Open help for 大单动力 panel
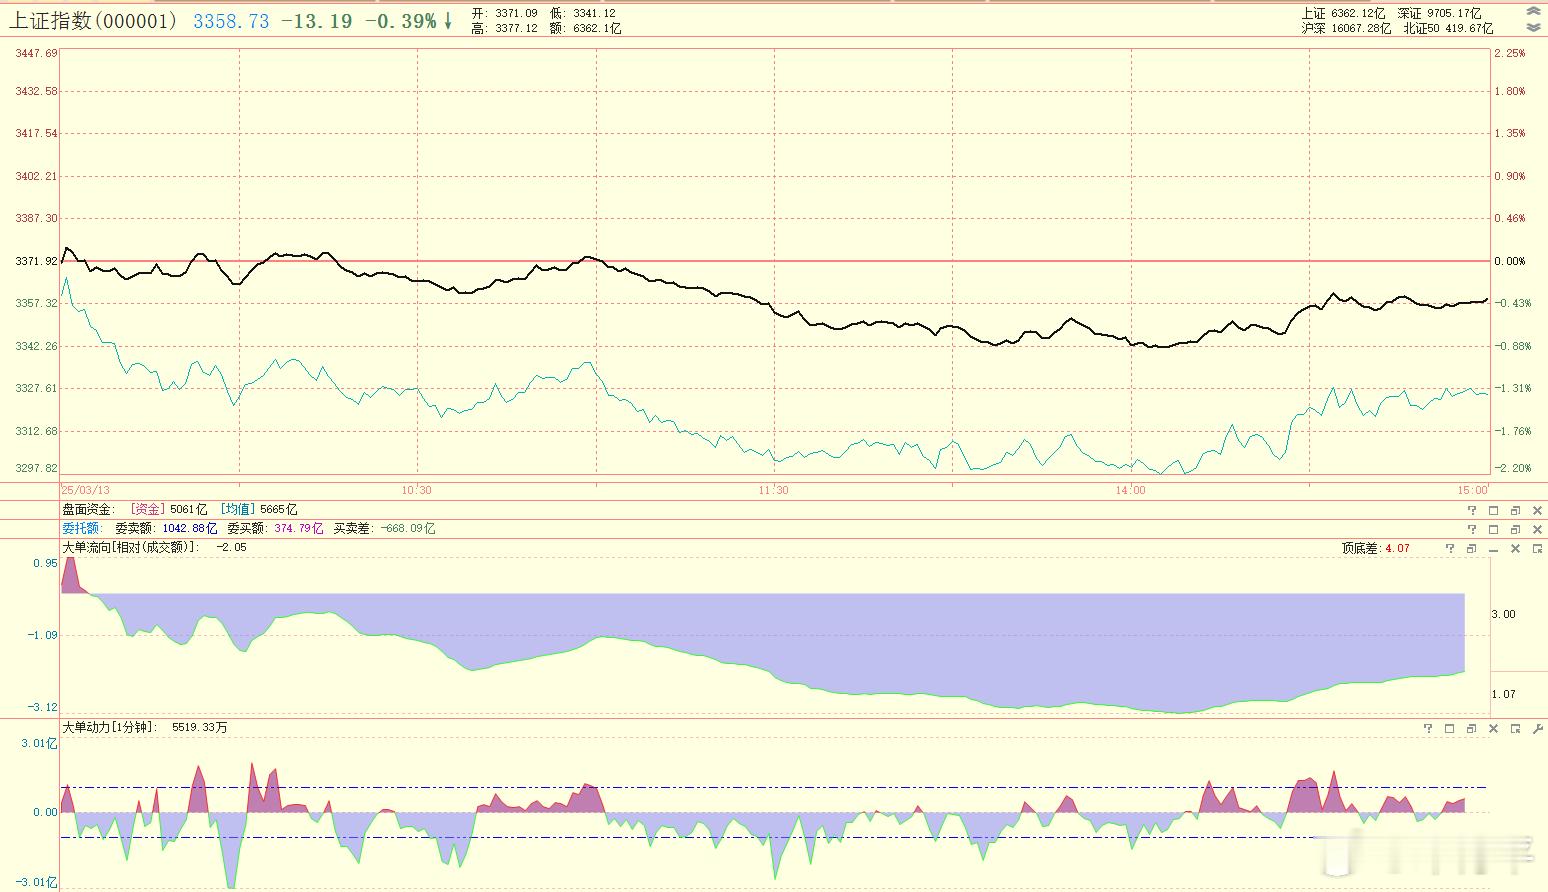 tap(1428, 729)
